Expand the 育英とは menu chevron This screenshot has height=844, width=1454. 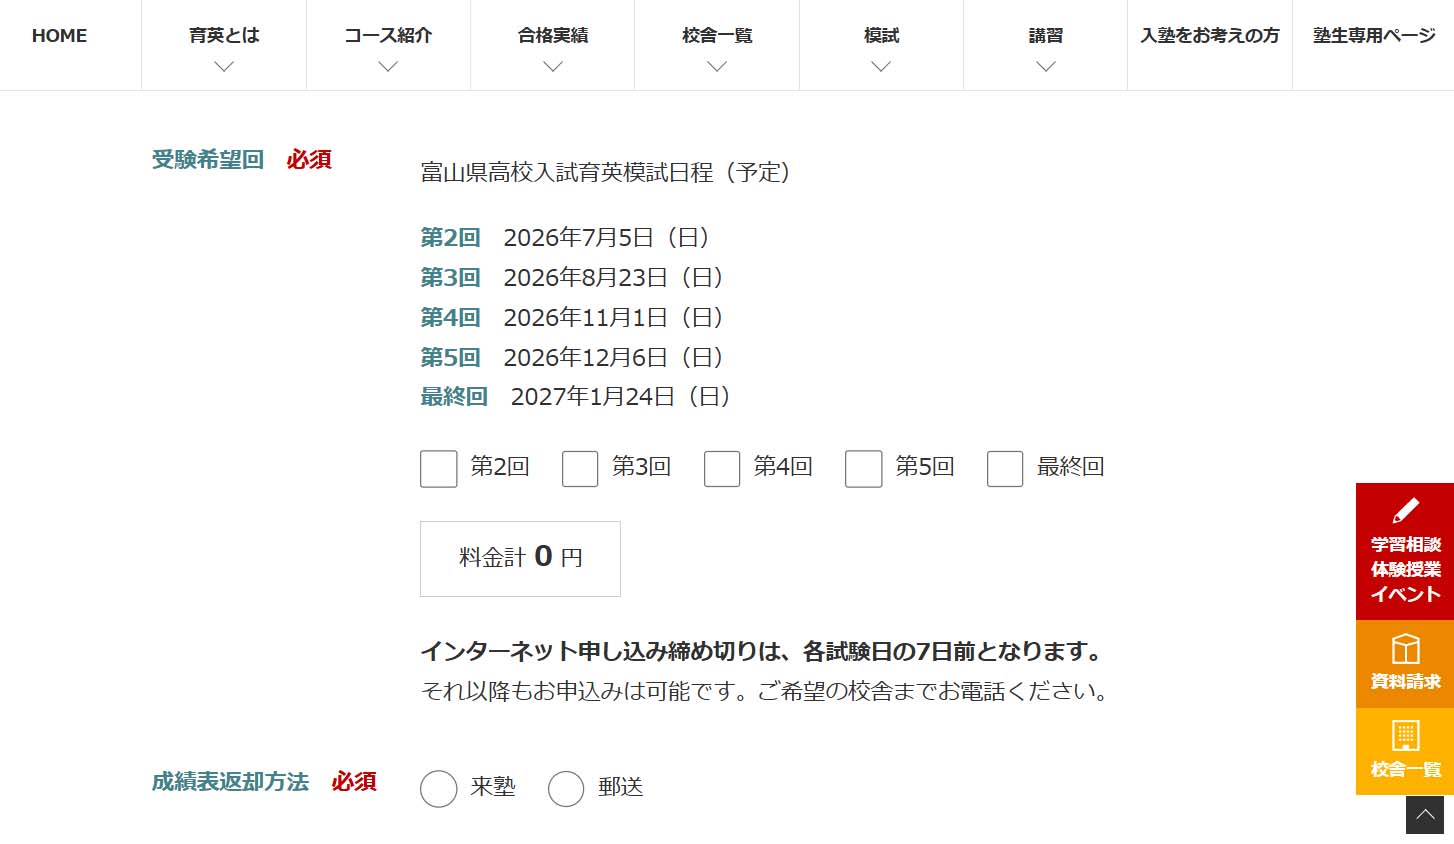tap(224, 66)
